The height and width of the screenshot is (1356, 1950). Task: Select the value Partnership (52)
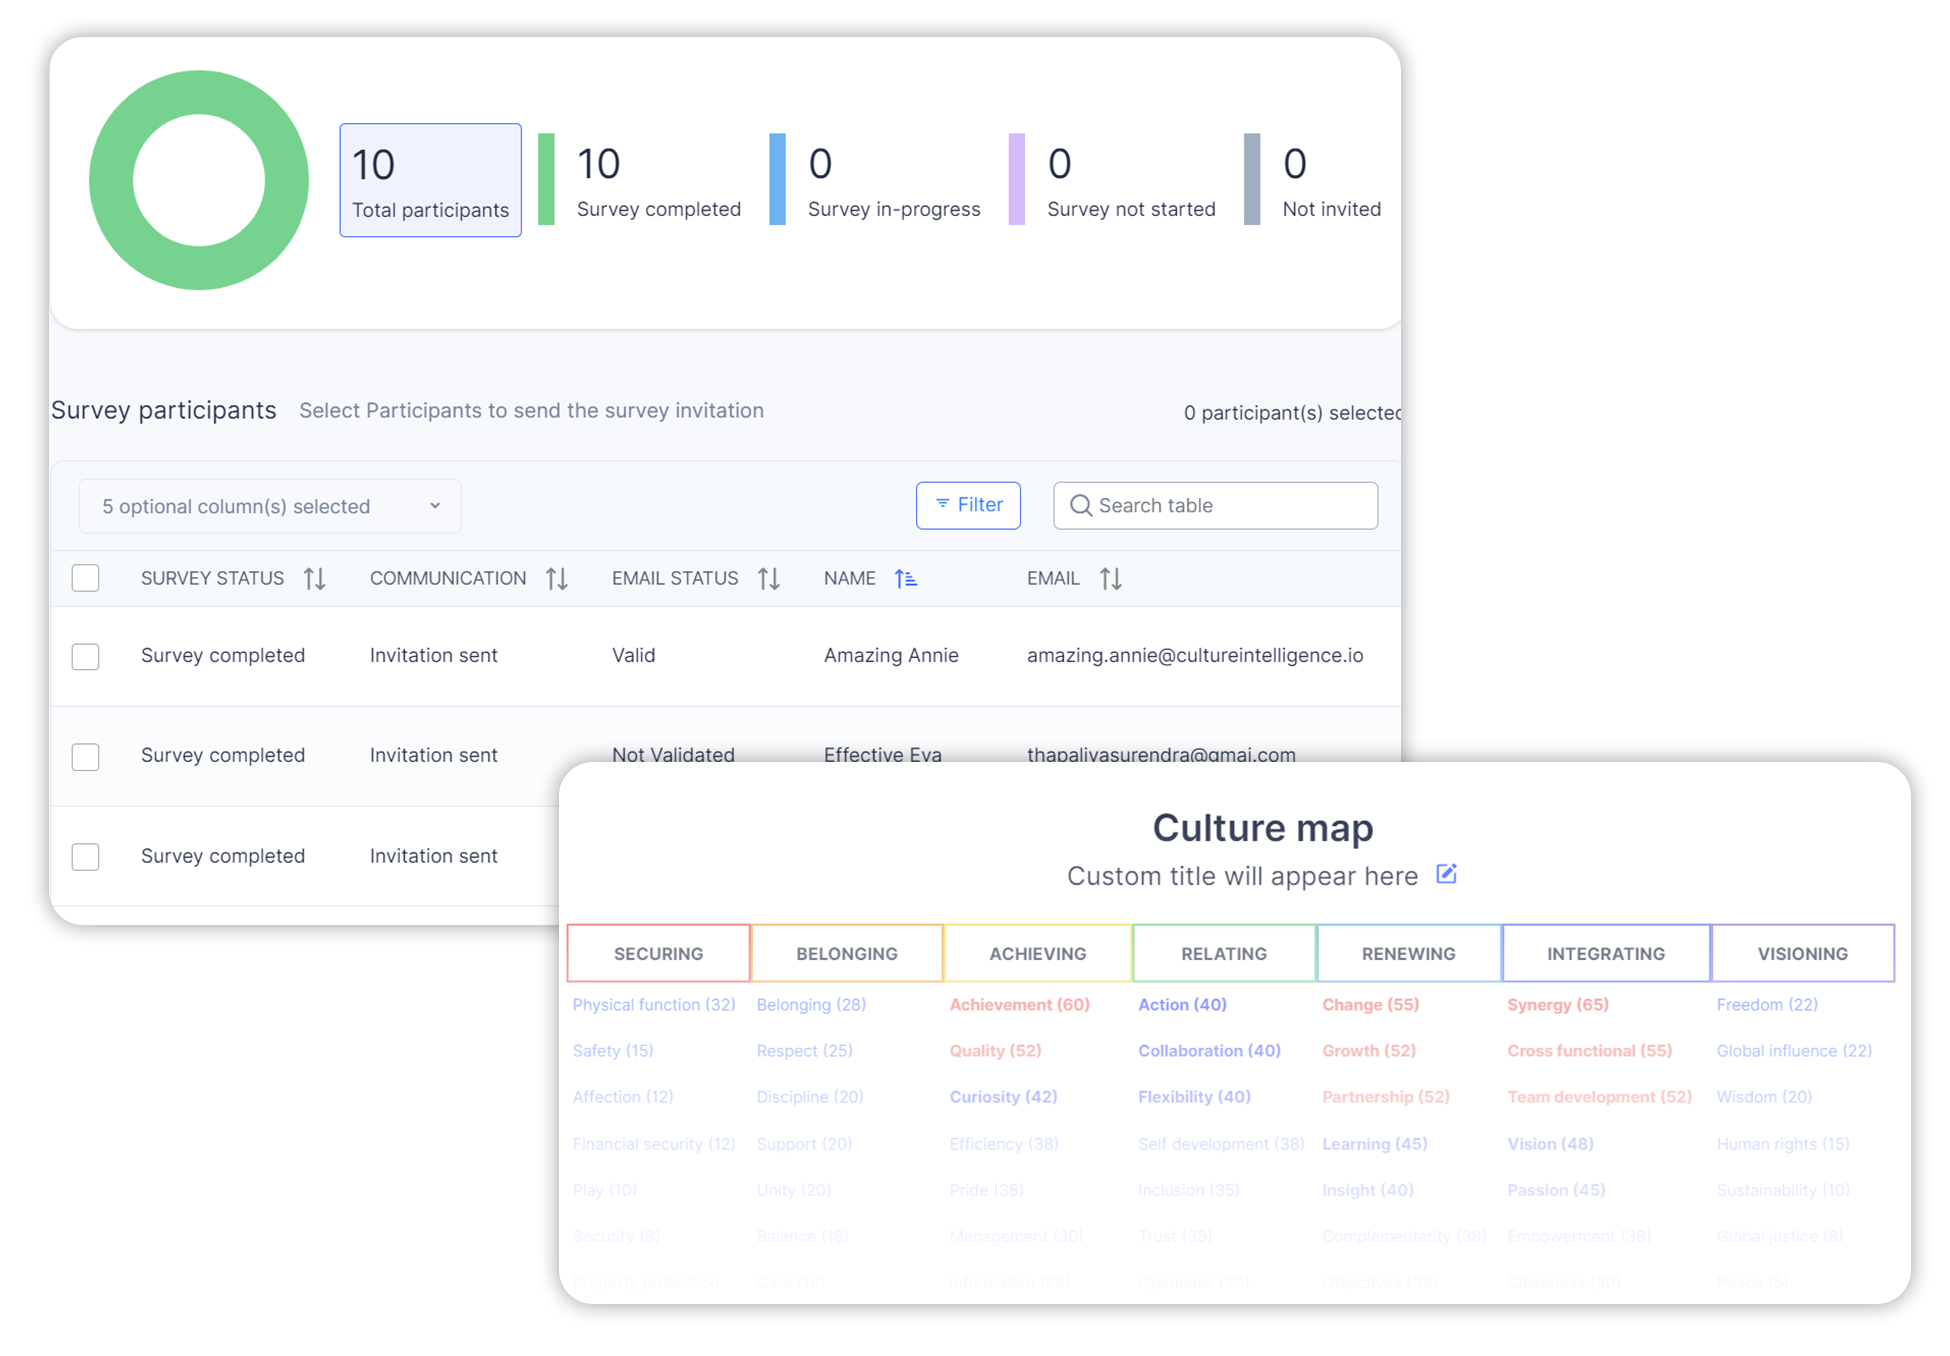pyautogui.click(x=1385, y=1096)
